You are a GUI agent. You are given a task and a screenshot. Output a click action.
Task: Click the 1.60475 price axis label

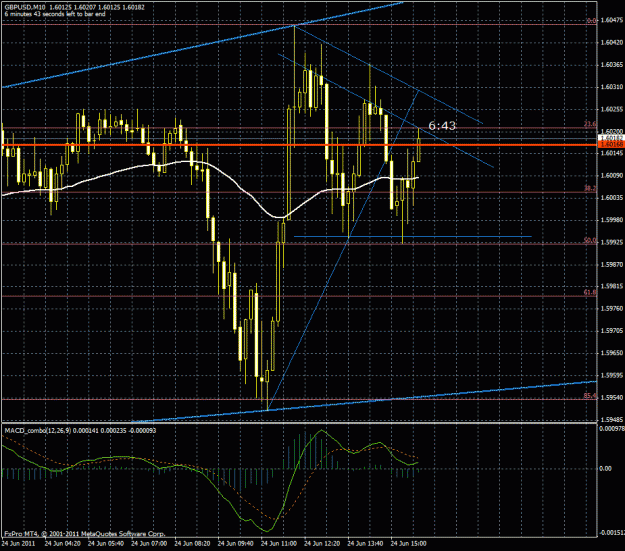pyautogui.click(x=611, y=20)
